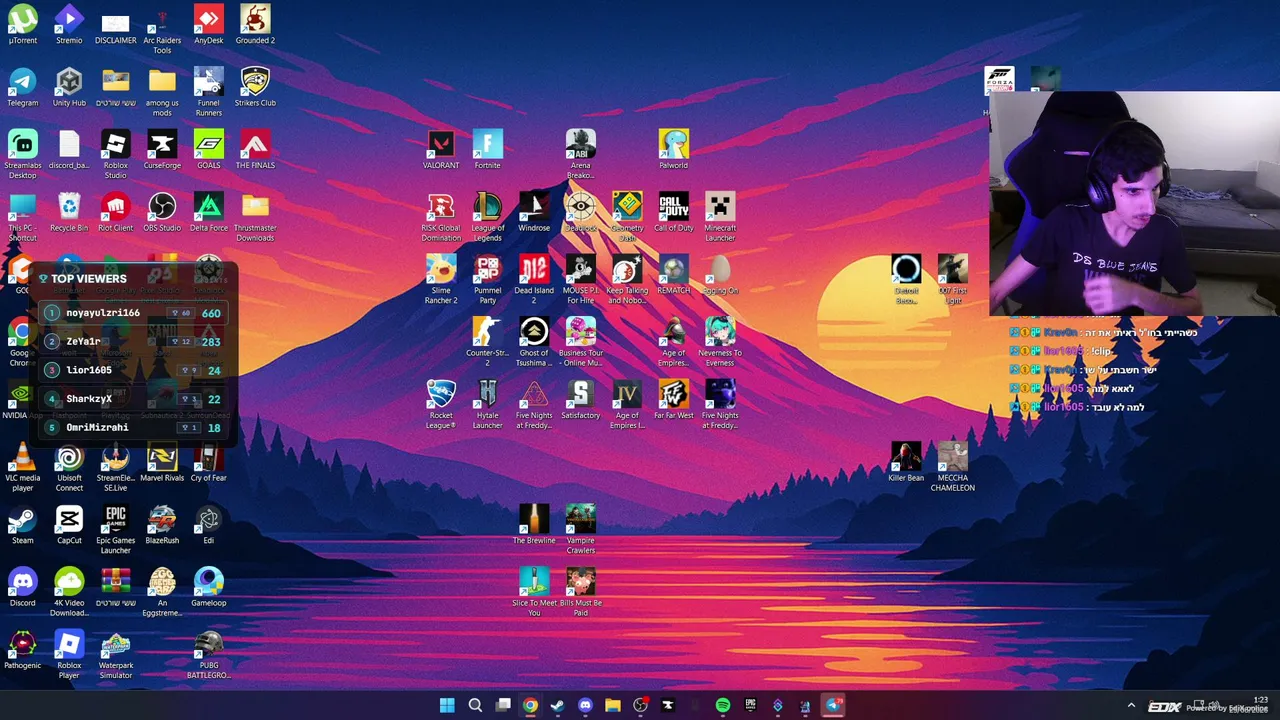
Task: Switch to Spotify in the taskbar
Action: 723,706
